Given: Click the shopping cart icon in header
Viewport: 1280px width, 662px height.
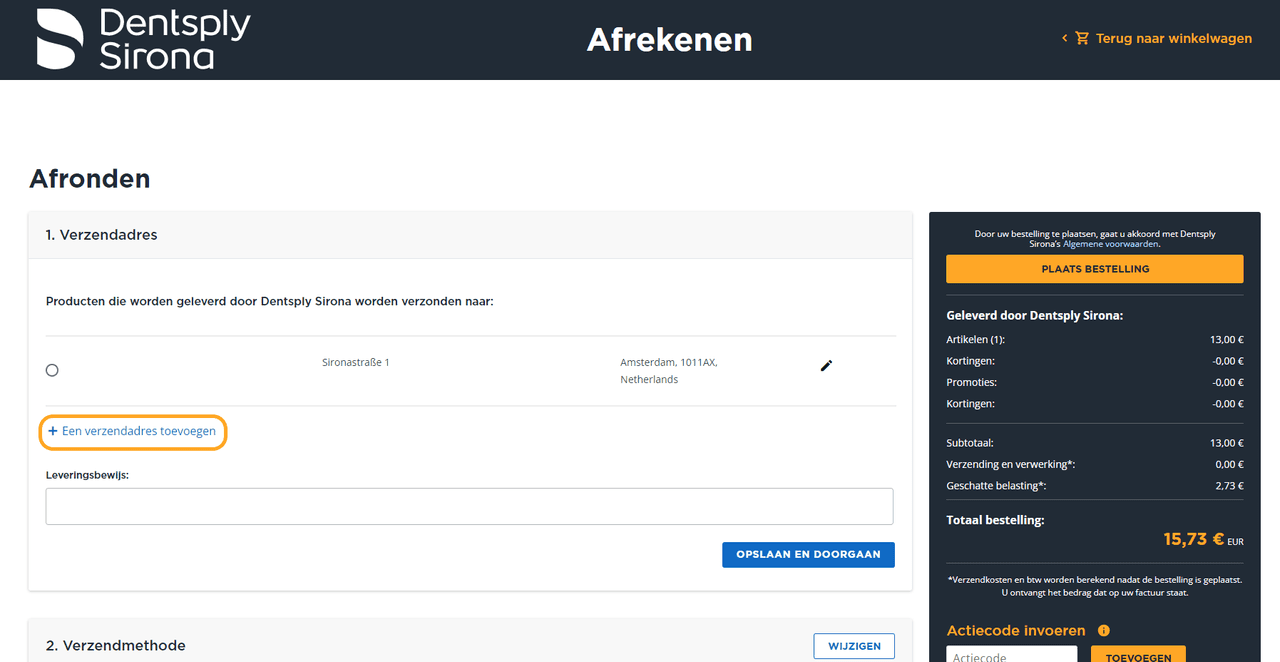Looking at the screenshot, I should [1082, 39].
